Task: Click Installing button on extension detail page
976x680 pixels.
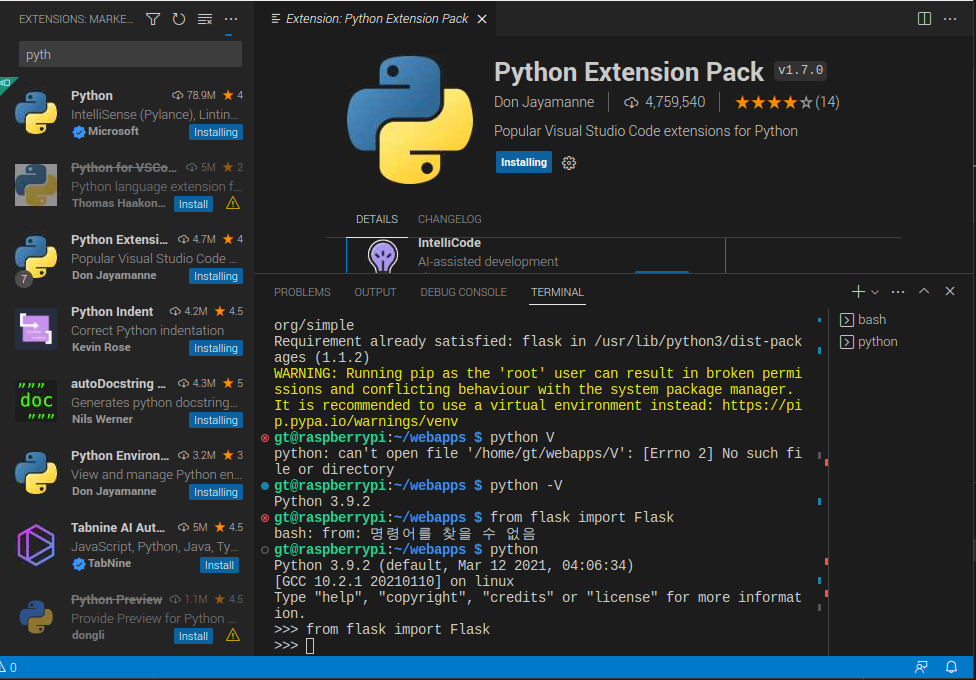Action: click(x=523, y=162)
